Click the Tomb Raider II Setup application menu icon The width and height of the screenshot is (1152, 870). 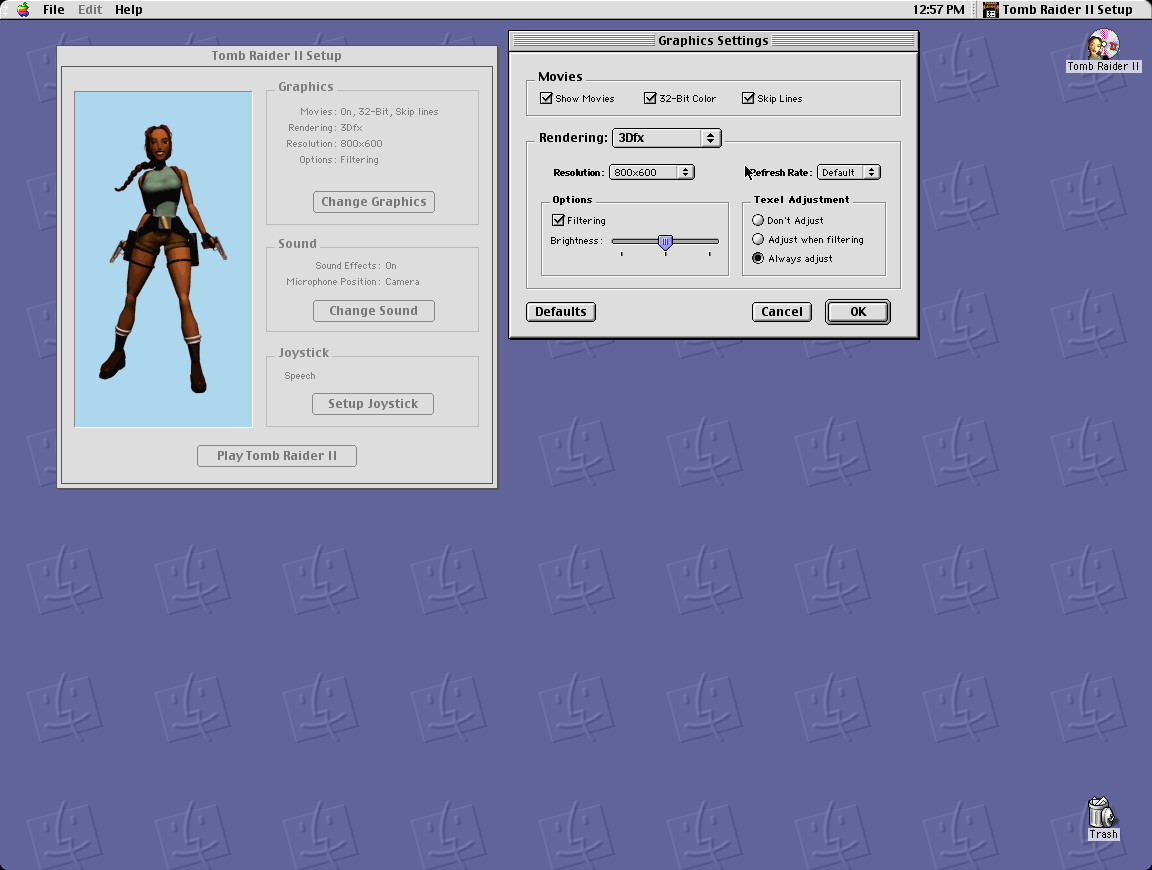click(x=990, y=10)
